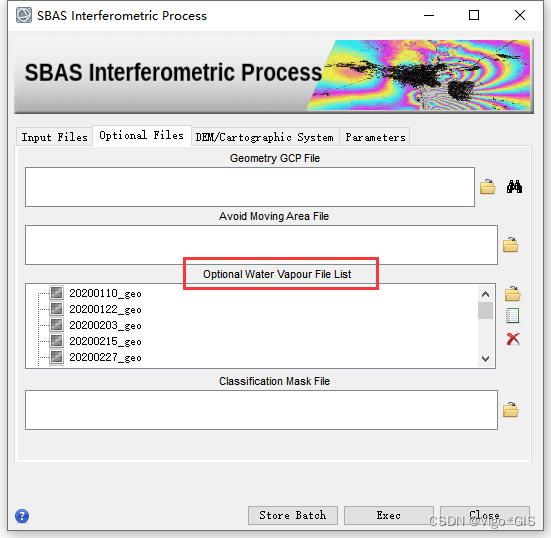Click file icon of 20200122_geo
This screenshot has height=538, width=551.
pos(57,309)
